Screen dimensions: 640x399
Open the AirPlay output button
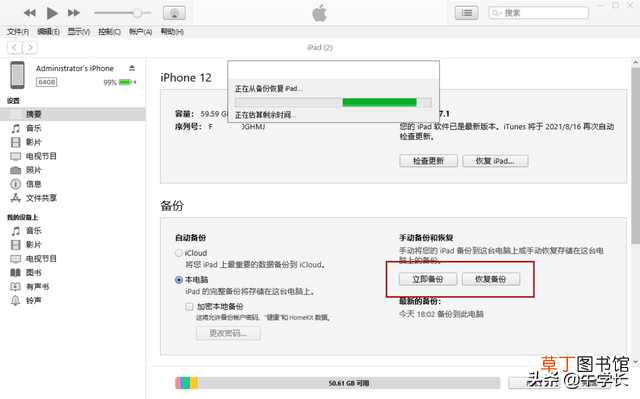click(174, 13)
